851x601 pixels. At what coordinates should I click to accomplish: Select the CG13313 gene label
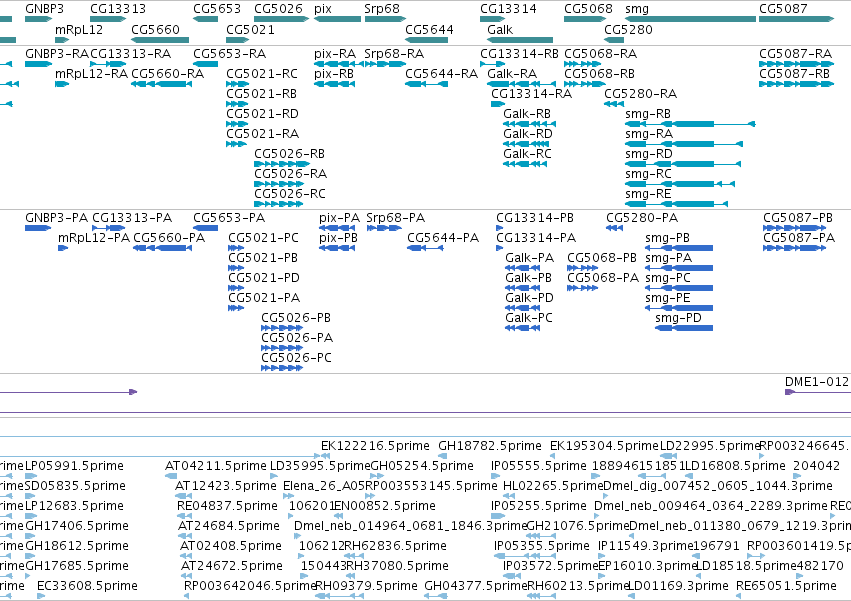(x=118, y=9)
